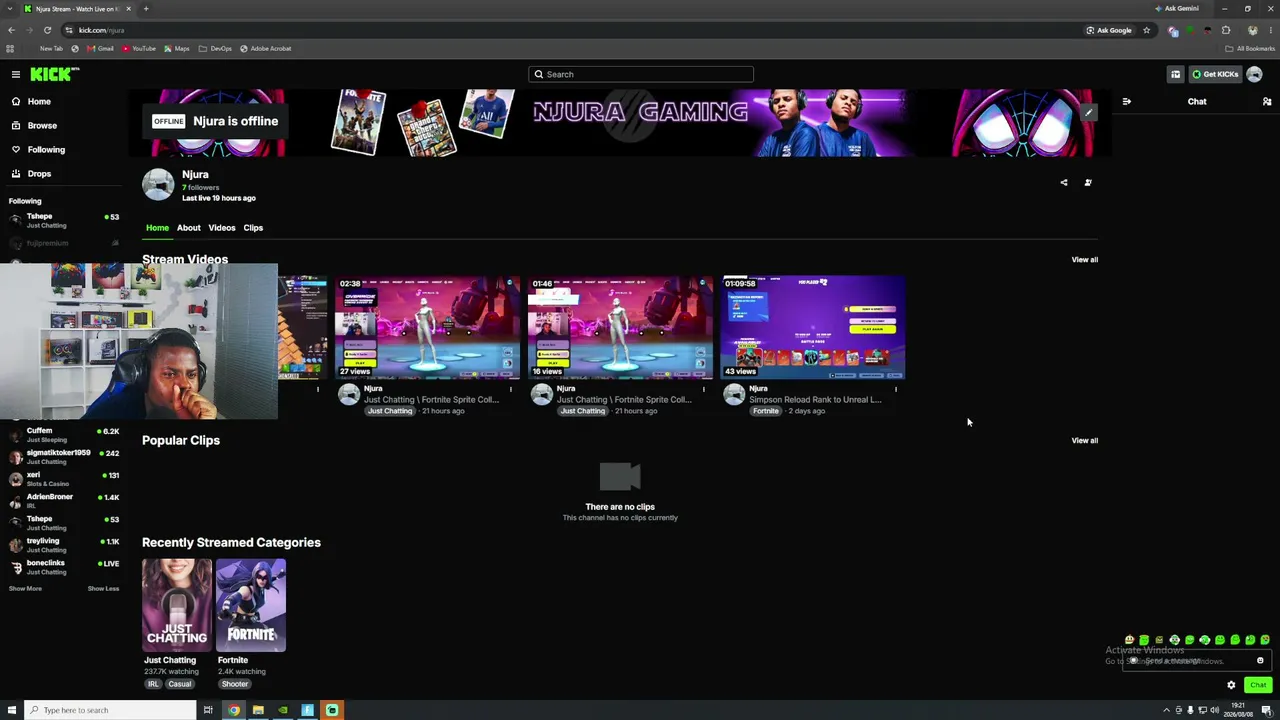Collapse the chat panel using arrow icon
The image size is (1280, 720).
[1127, 101]
